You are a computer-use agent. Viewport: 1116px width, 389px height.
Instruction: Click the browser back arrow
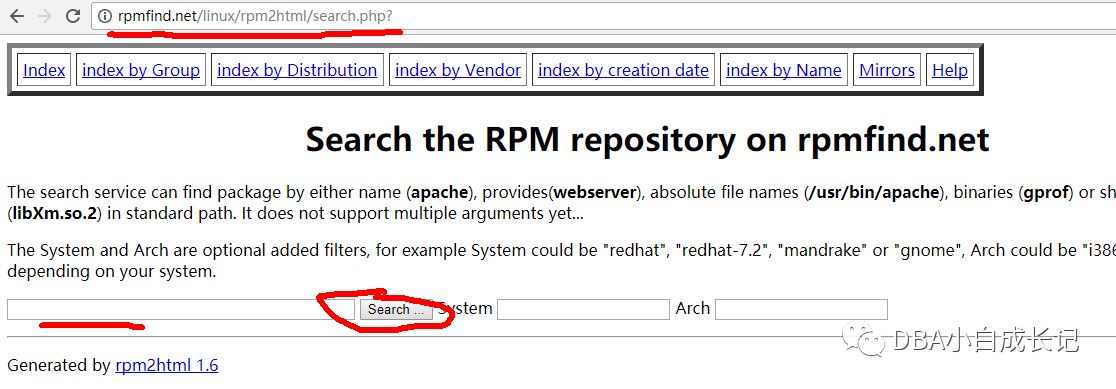[16, 16]
